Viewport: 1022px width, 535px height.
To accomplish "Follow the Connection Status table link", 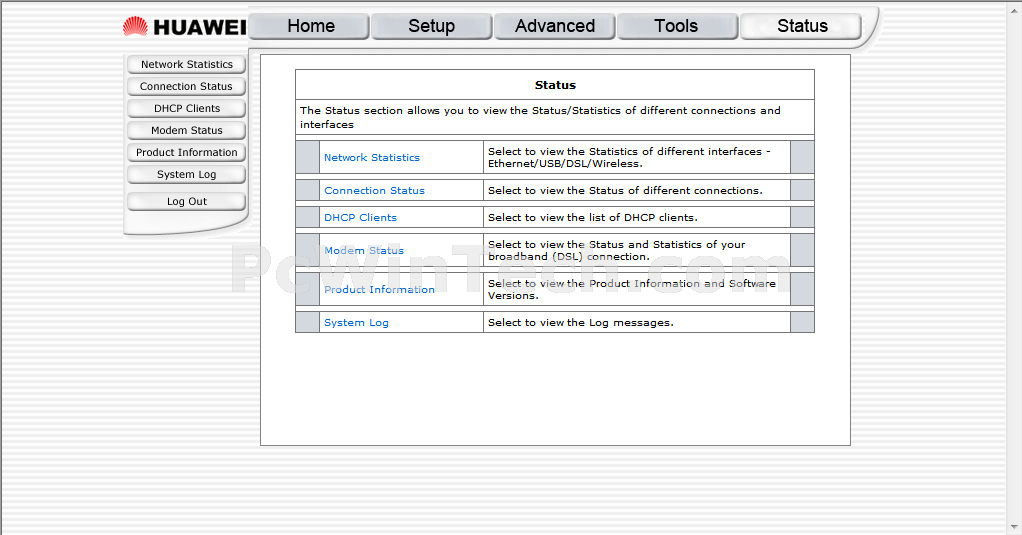I will tap(374, 191).
